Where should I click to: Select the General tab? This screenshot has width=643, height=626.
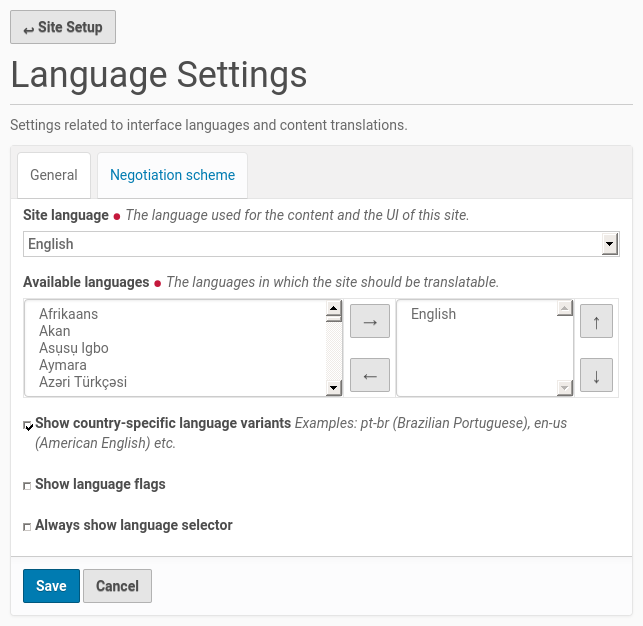(54, 175)
